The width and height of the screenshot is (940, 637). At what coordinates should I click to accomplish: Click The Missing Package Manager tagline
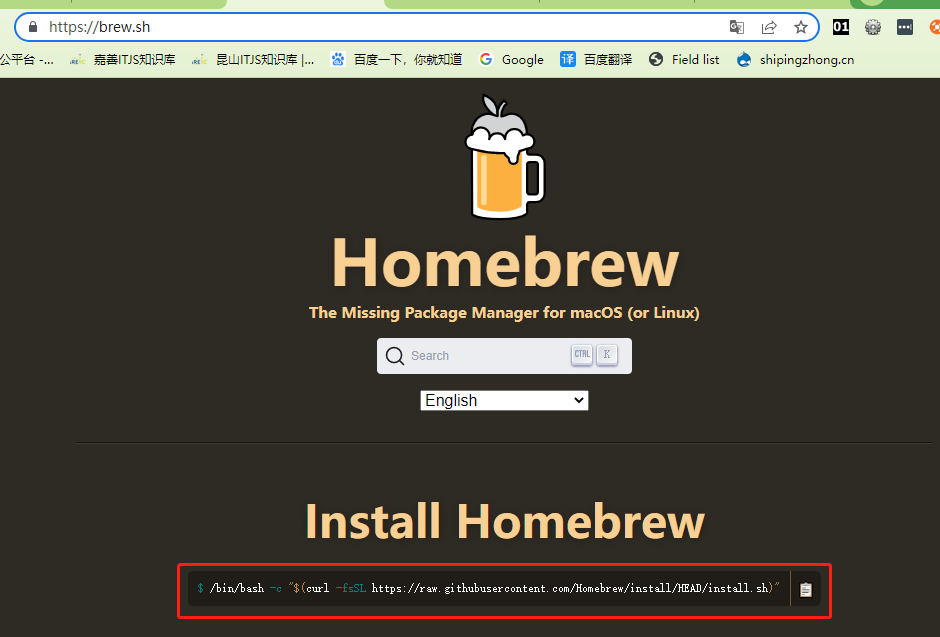[x=504, y=313]
